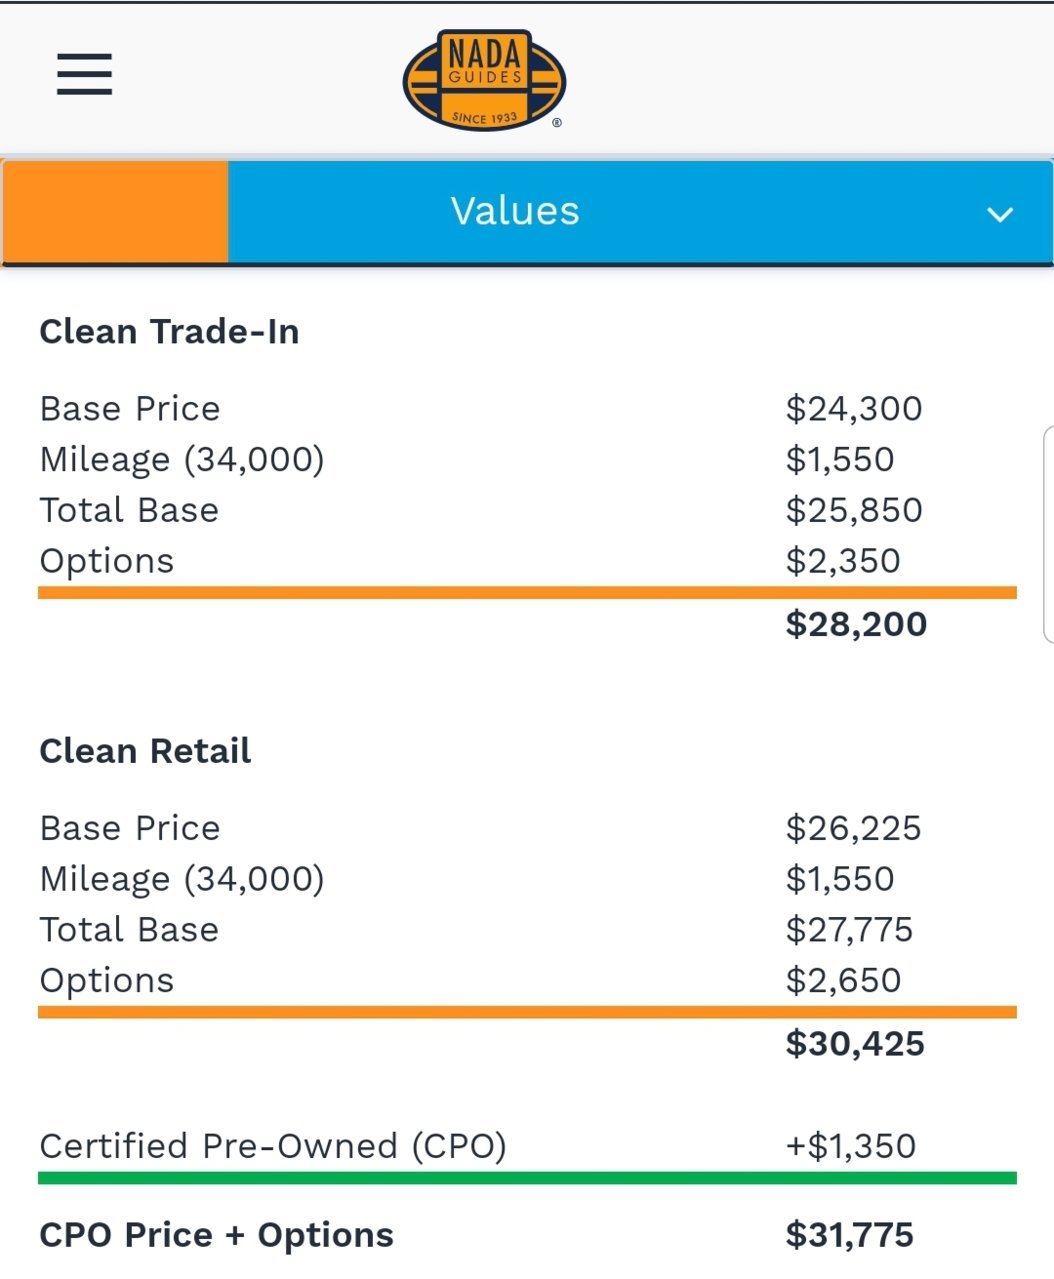This screenshot has height=1279, width=1054.
Task: Click the Clean Retail heading
Action: [x=145, y=751]
